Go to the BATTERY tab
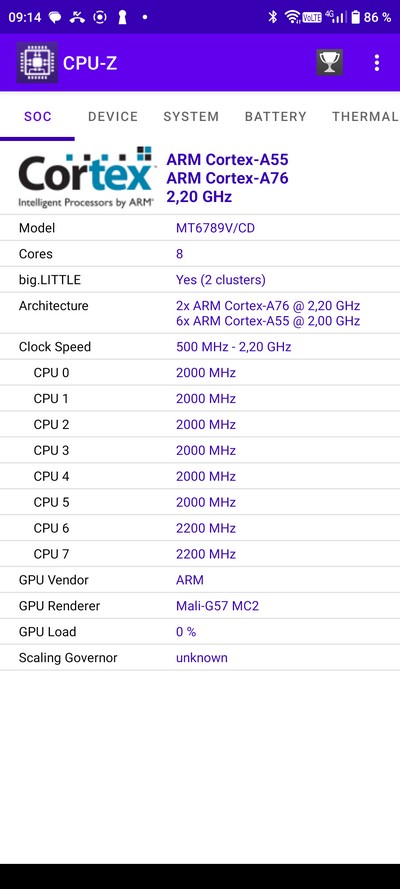The height and width of the screenshot is (889, 400). [x=275, y=117]
